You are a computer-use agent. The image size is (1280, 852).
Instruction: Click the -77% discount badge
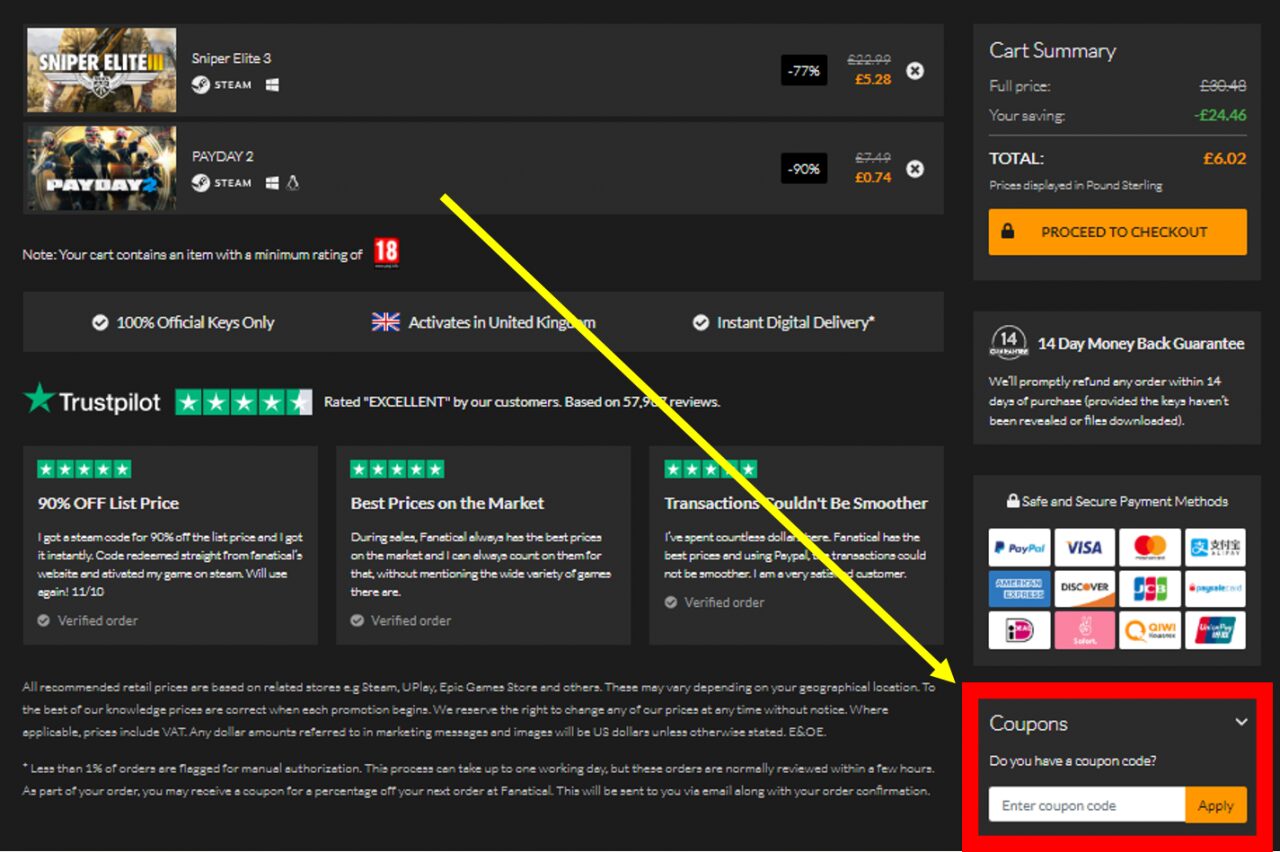coord(804,71)
